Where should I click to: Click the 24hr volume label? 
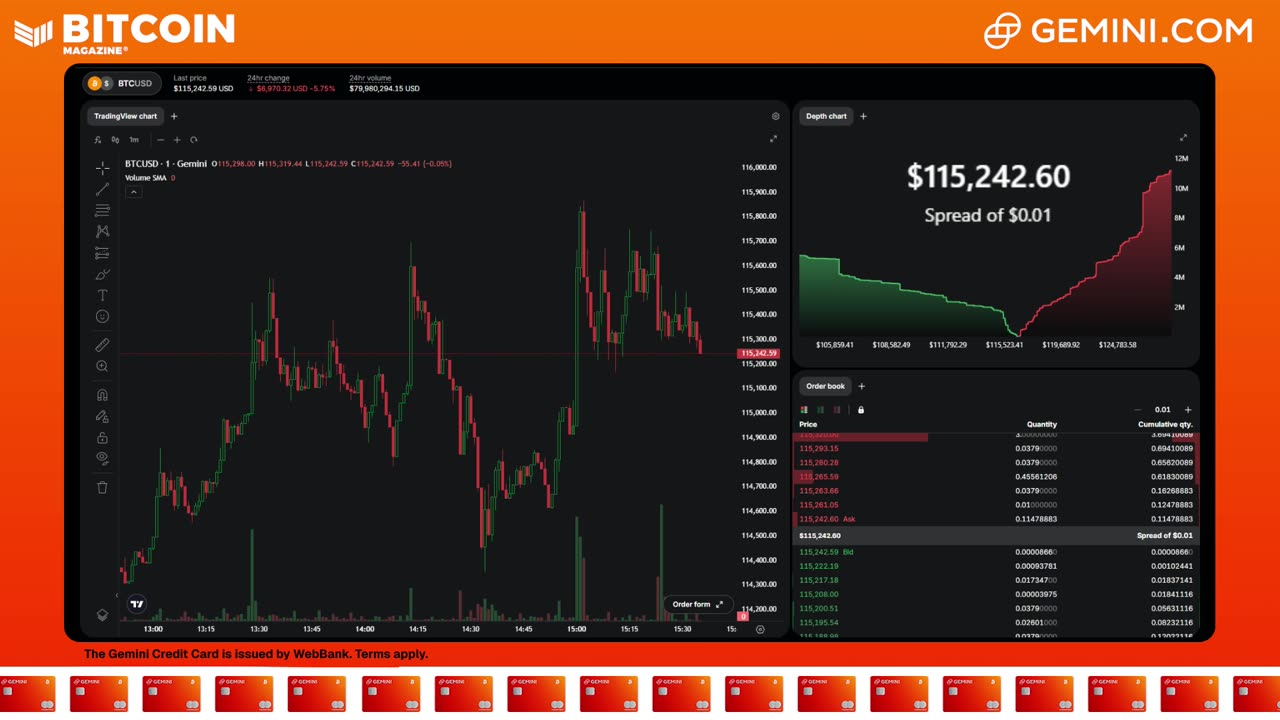pyautogui.click(x=370, y=77)
